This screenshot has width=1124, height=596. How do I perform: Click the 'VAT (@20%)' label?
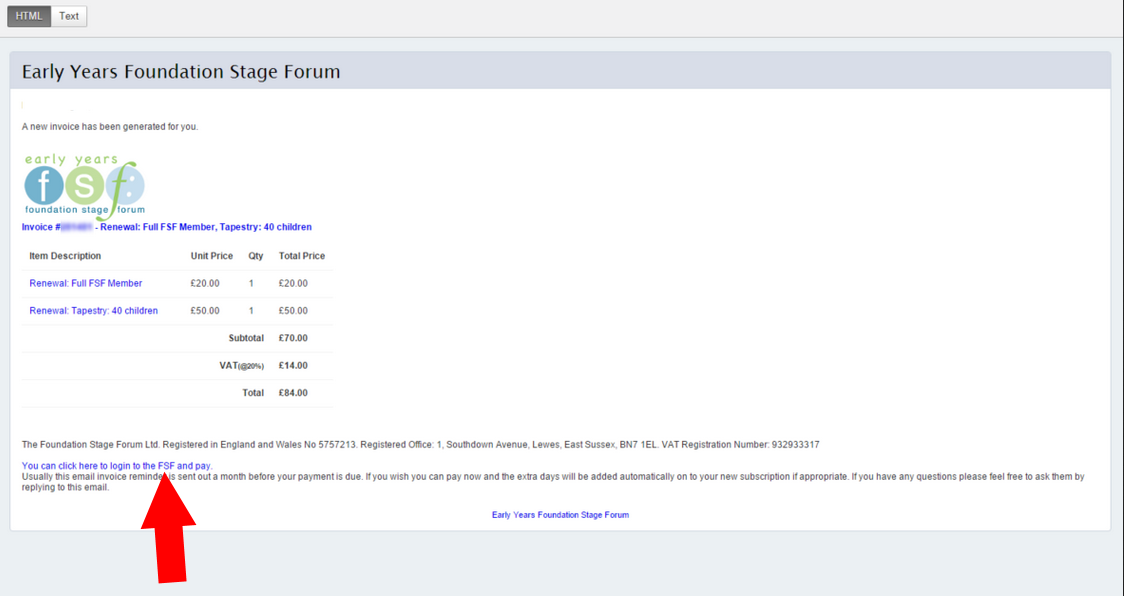[242, 366]
